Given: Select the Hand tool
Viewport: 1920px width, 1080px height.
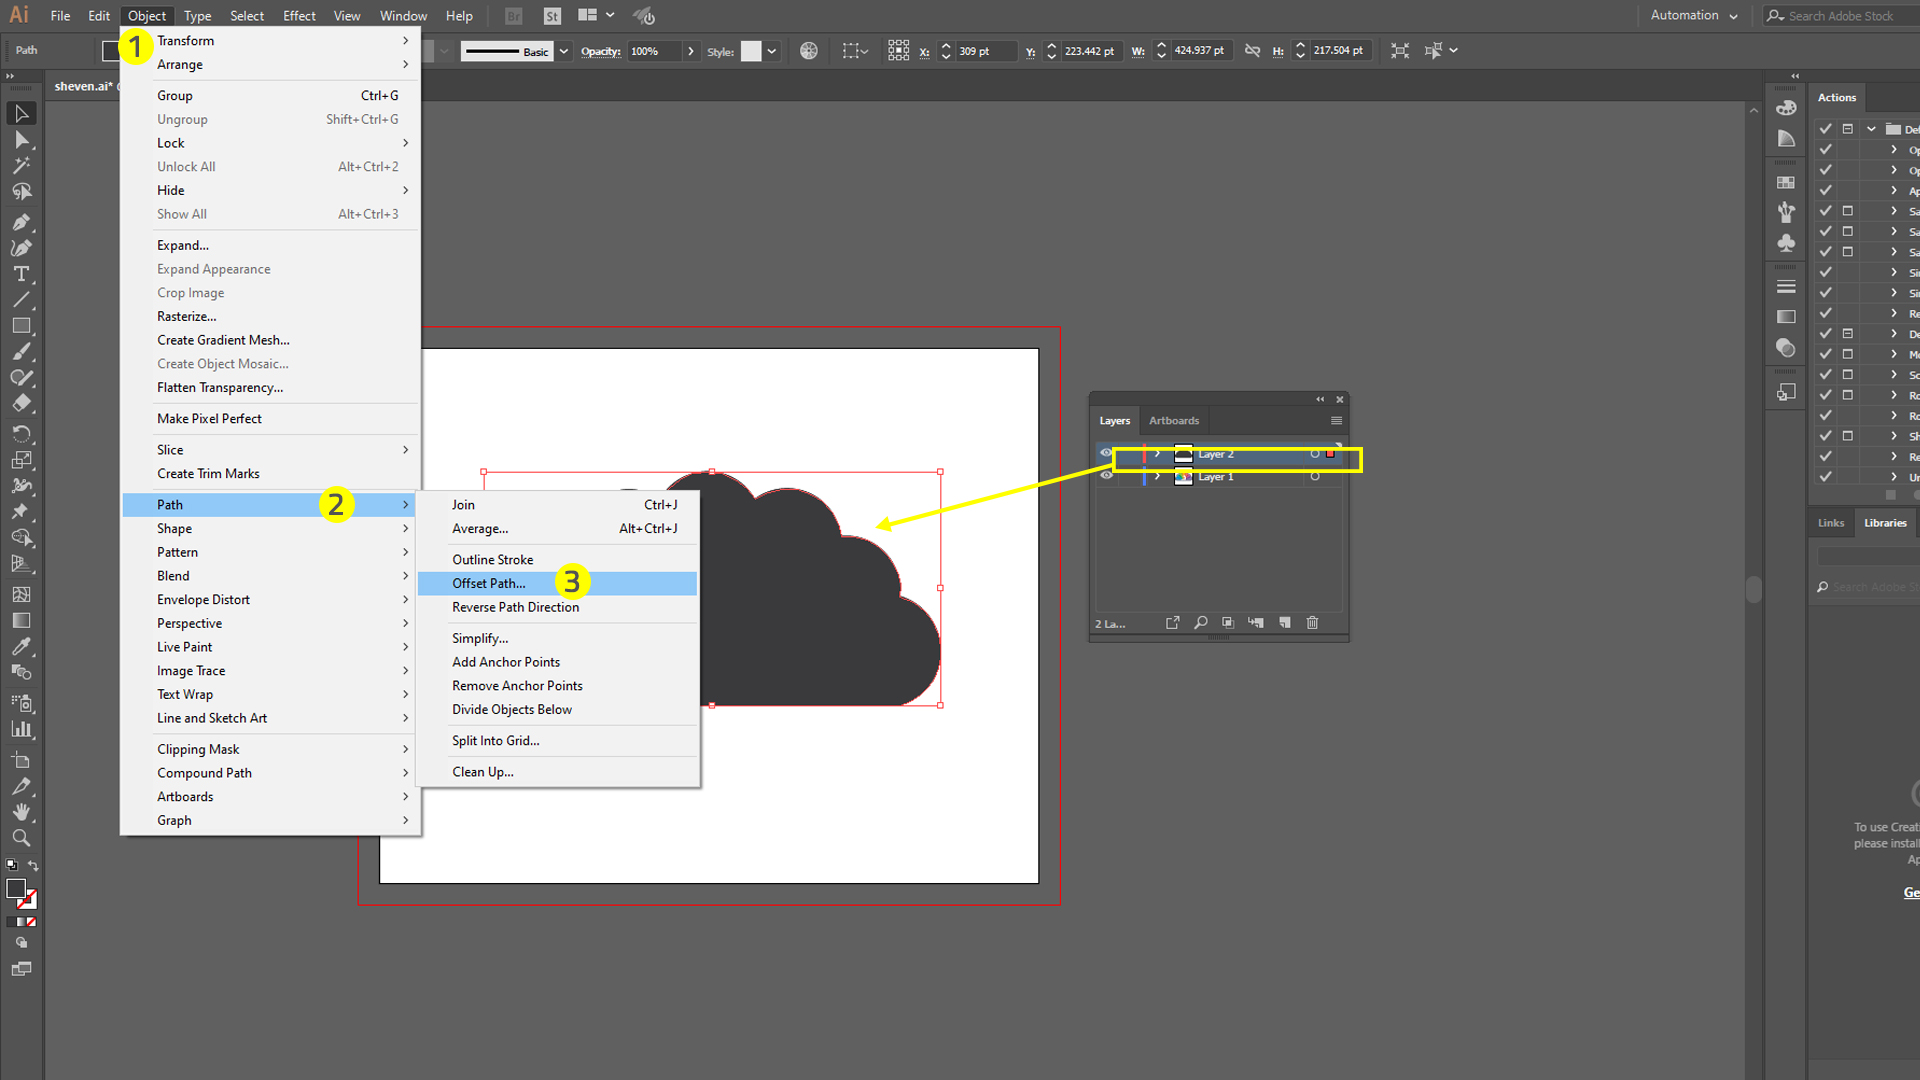Looking at the screenshot, I should pos(21,812).
